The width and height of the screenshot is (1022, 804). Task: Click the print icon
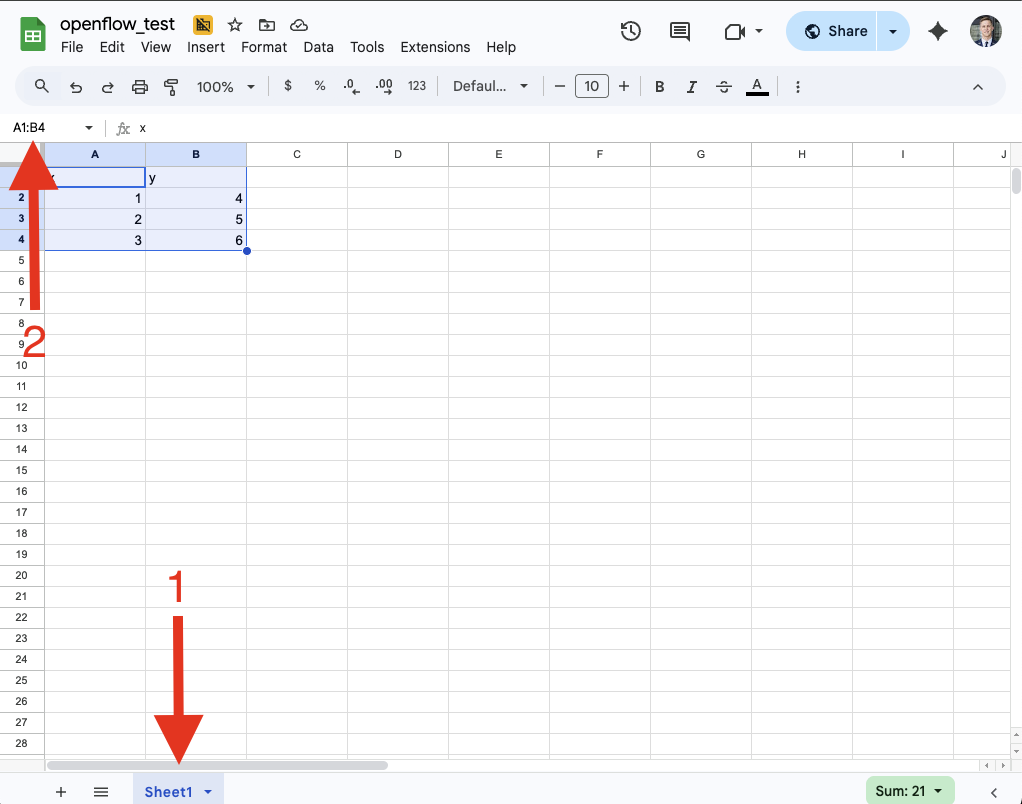pyautogui.click(x=140, y=87)
